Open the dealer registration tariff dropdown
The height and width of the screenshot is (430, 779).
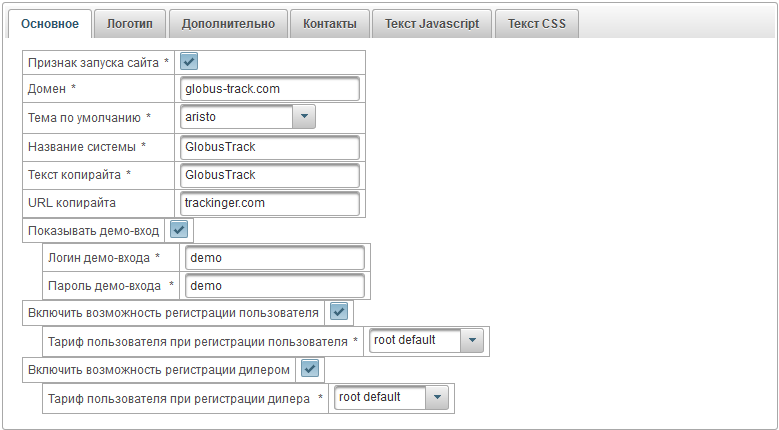[x=438, y=397]
